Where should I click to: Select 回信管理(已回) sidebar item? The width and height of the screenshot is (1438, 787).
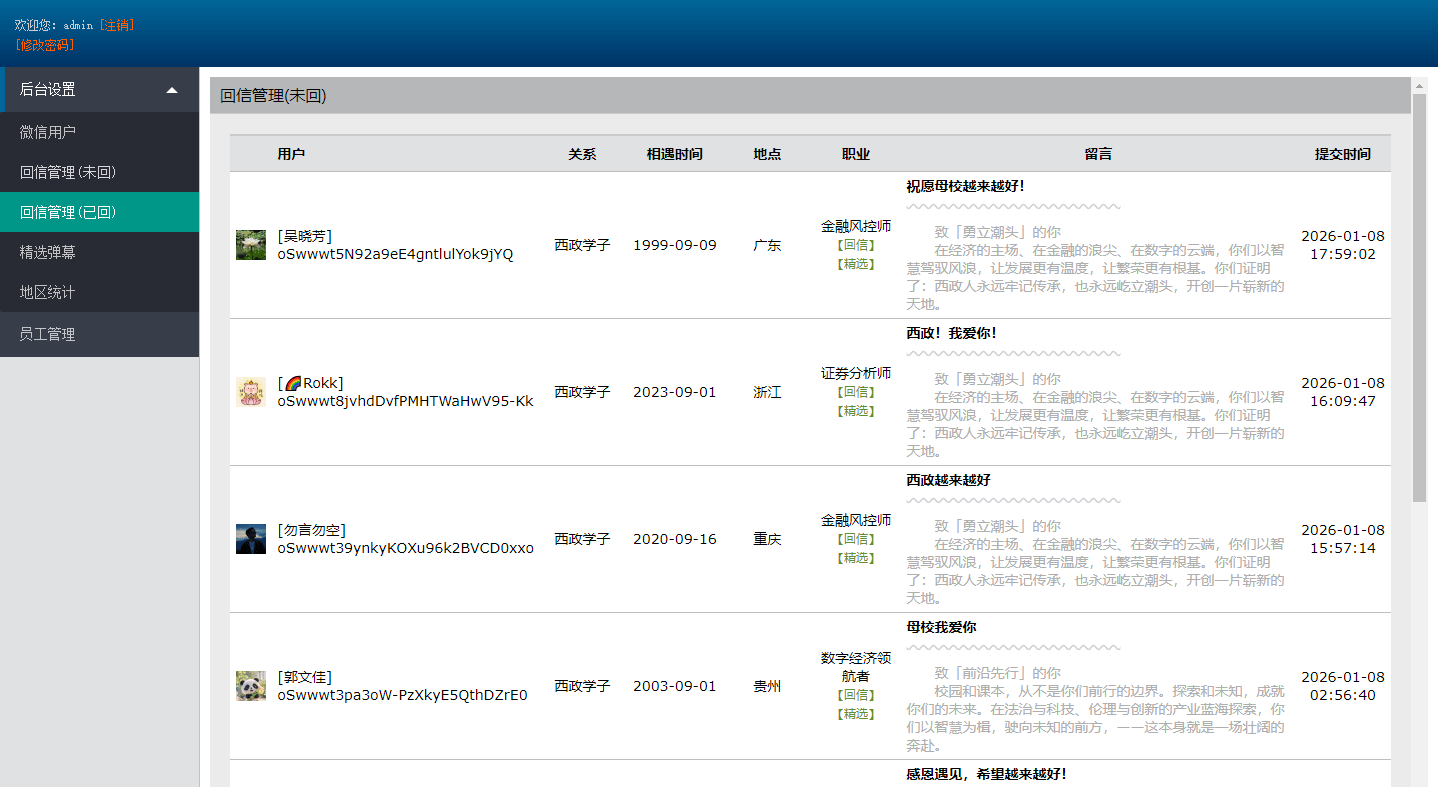click(x=68, y=212)
